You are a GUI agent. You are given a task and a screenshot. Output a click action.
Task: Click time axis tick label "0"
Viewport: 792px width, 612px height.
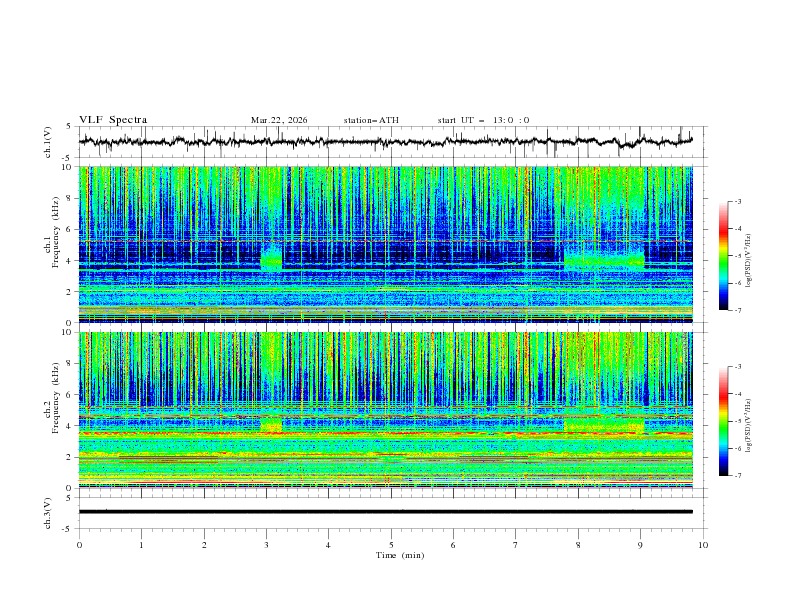coord(79,545)
